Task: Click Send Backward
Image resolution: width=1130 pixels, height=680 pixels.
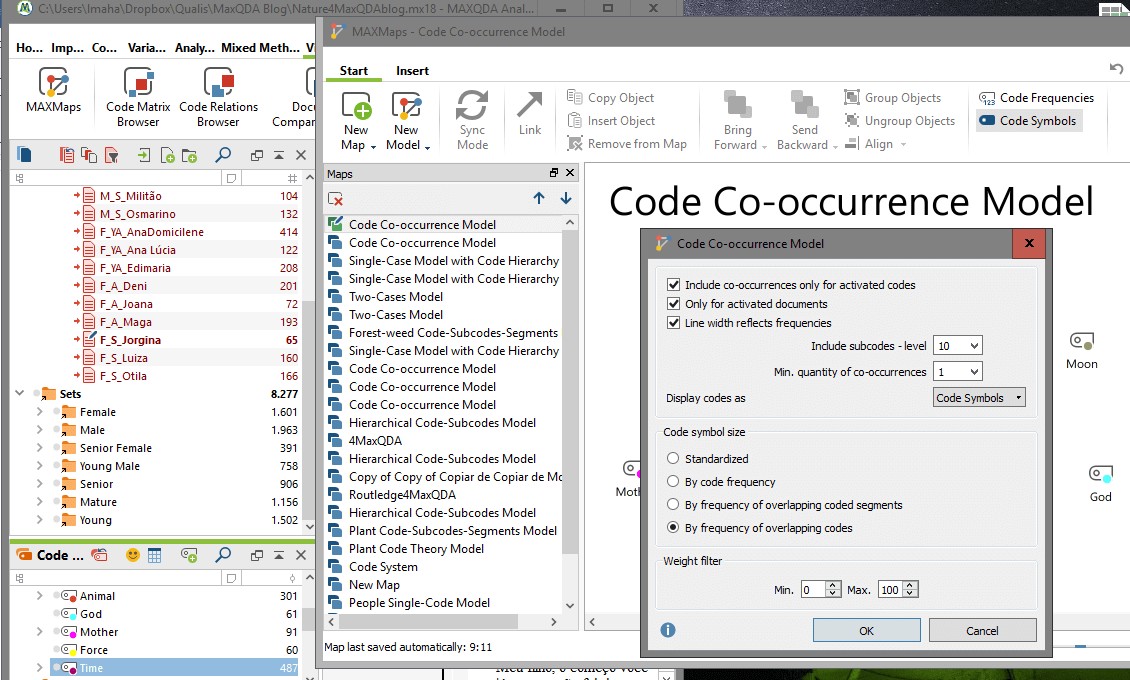Action: [806, 121]
